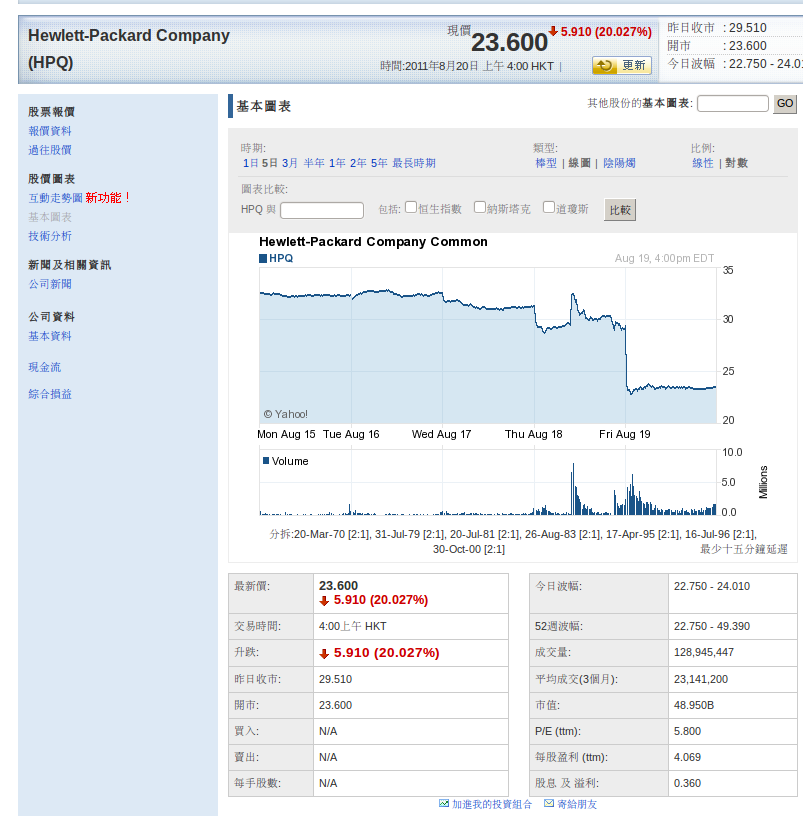Focus the HPQ 與 comparison input field
Viewport: 803px width, 816px height.
(322, 210)
